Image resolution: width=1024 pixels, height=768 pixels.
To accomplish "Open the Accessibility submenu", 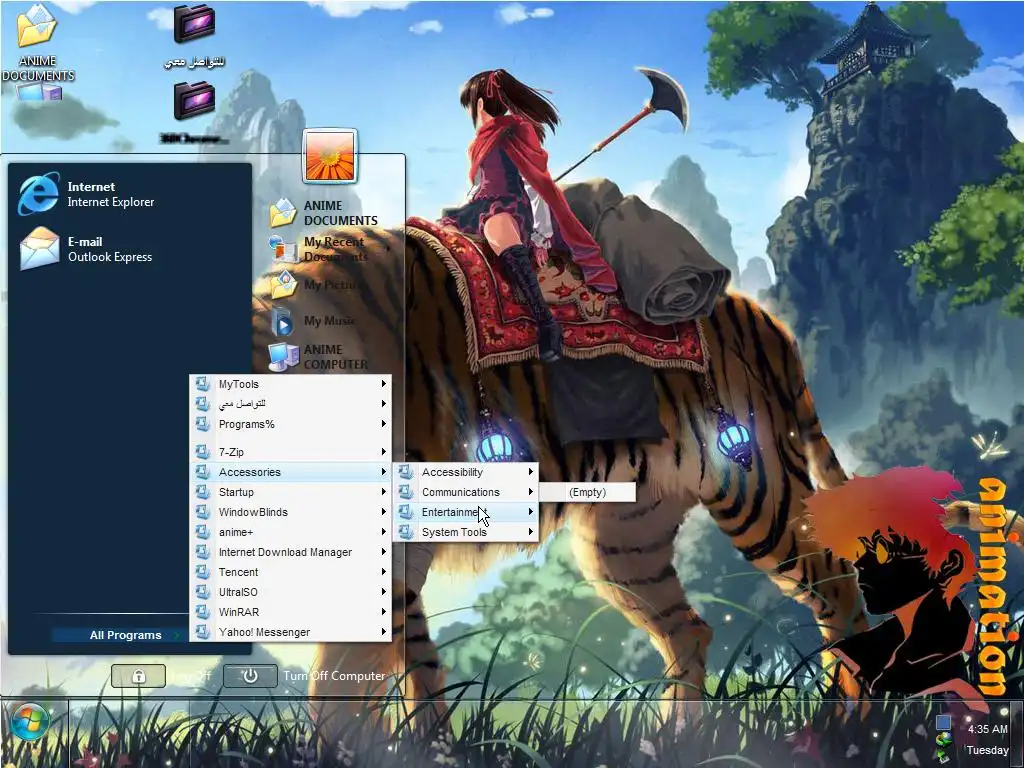I will [x=466, y=472].
